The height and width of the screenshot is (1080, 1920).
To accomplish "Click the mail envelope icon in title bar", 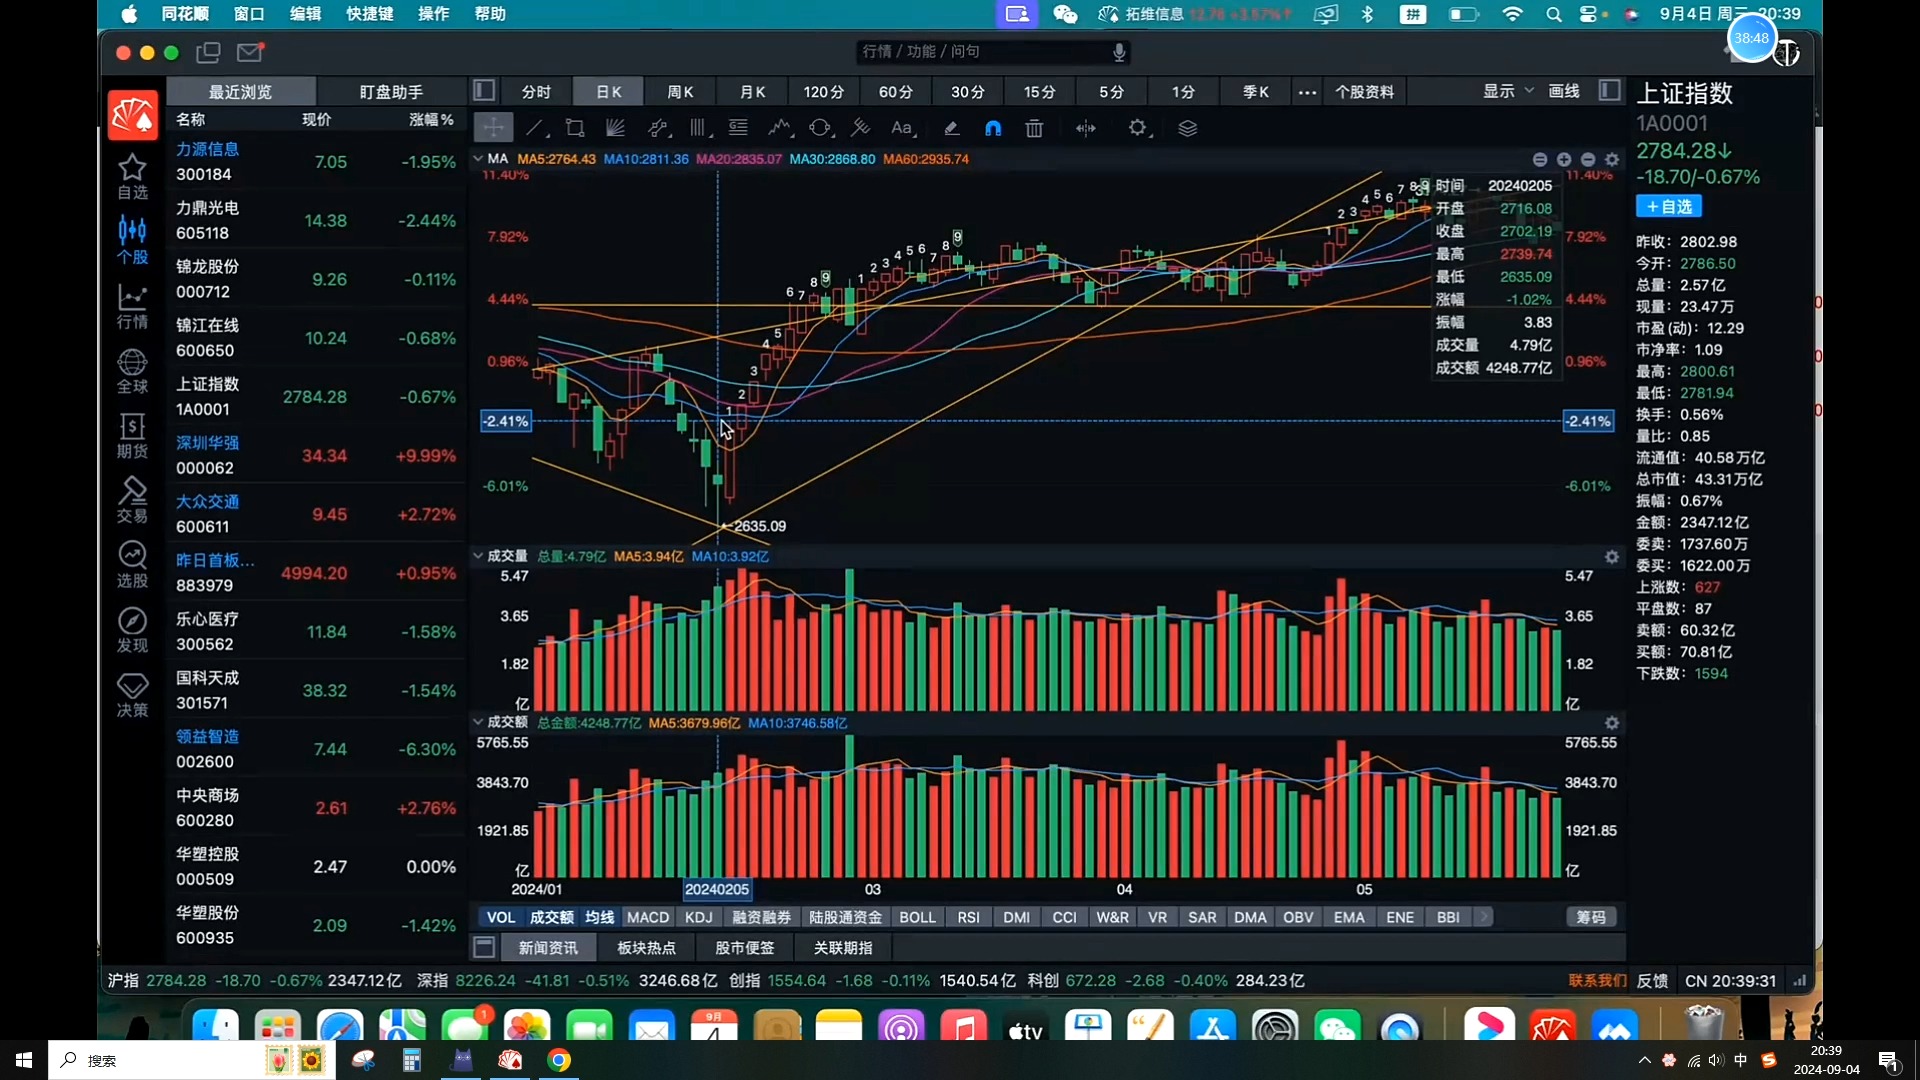I will coord(250,52).
